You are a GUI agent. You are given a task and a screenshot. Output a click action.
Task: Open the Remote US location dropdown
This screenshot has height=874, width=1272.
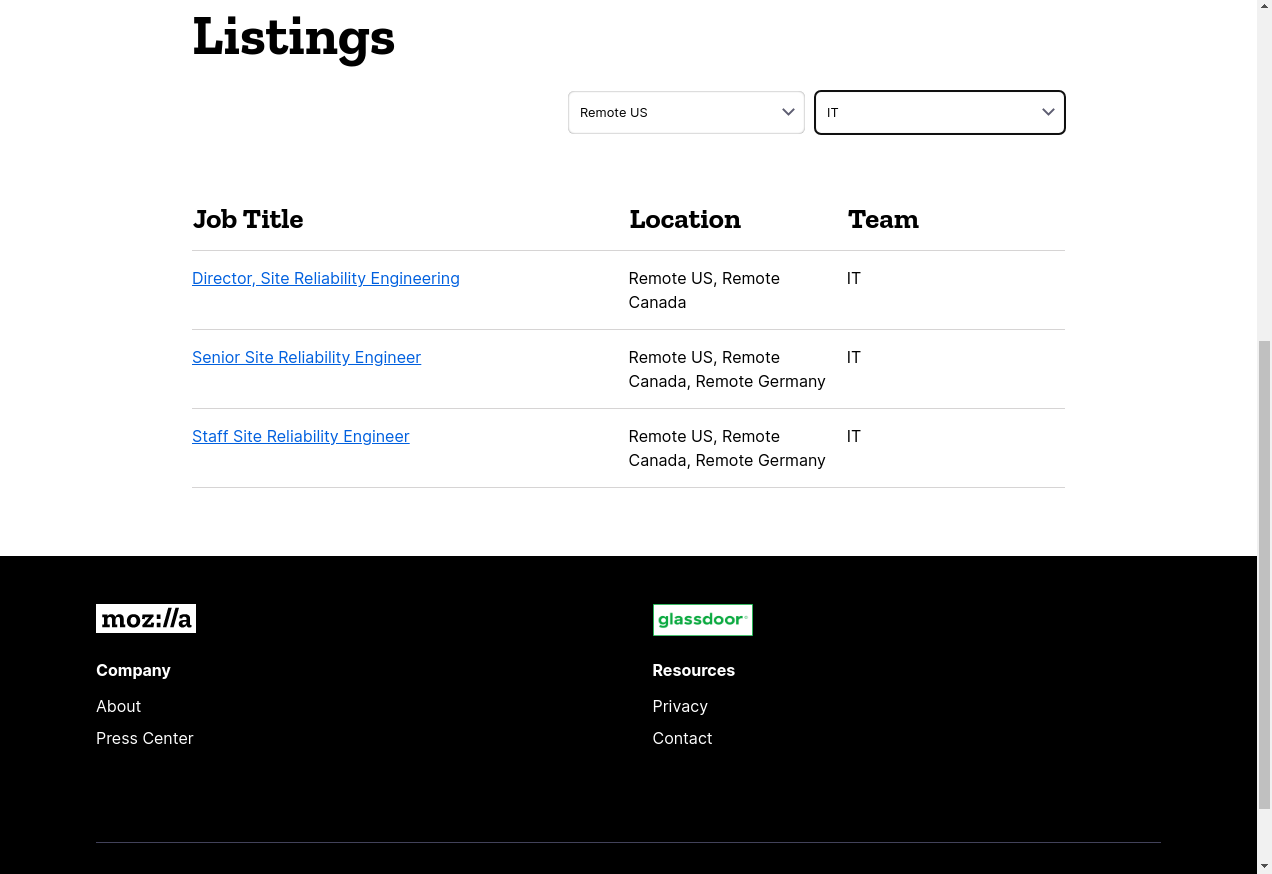click(686, 113)
